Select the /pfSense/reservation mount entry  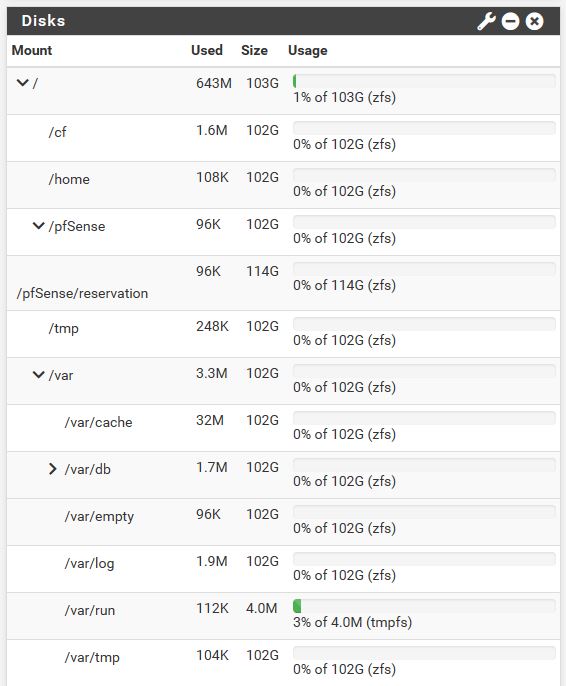82,293
